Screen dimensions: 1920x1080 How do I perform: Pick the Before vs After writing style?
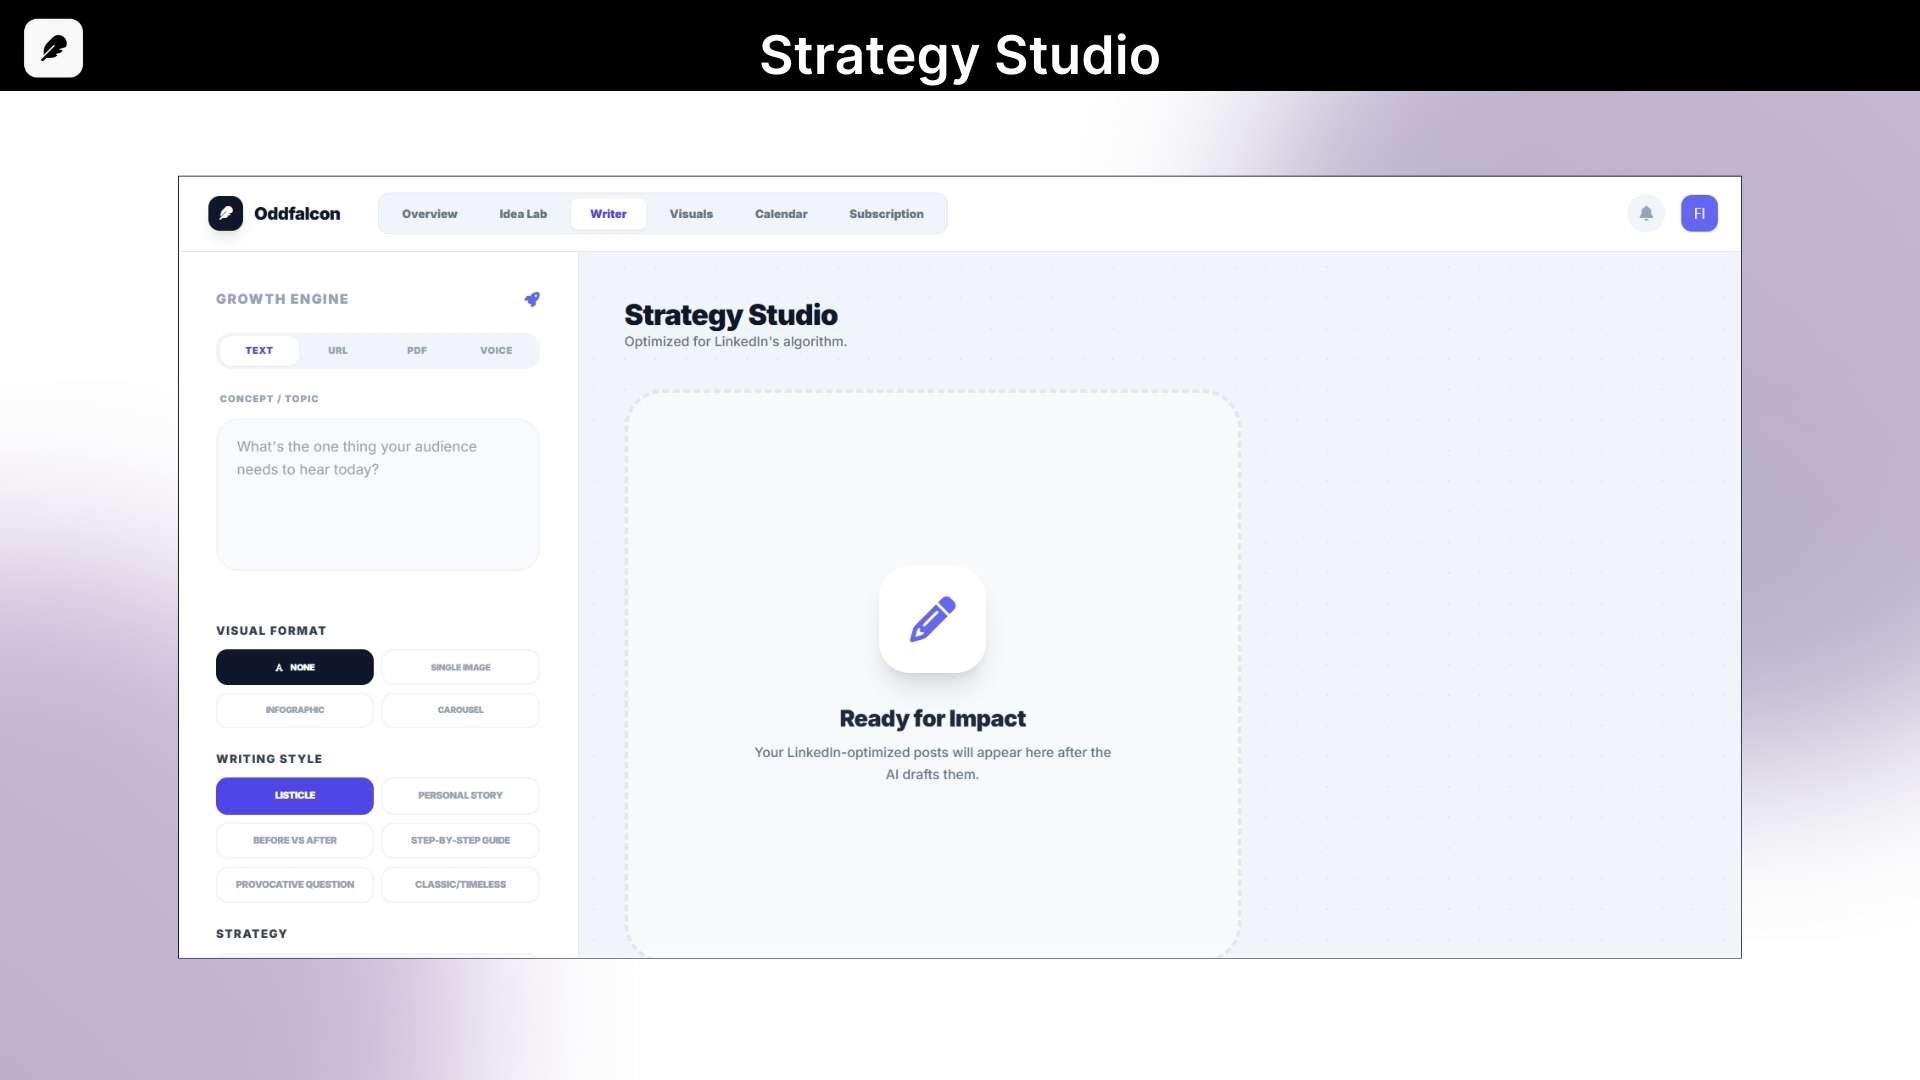click(294, 840)
